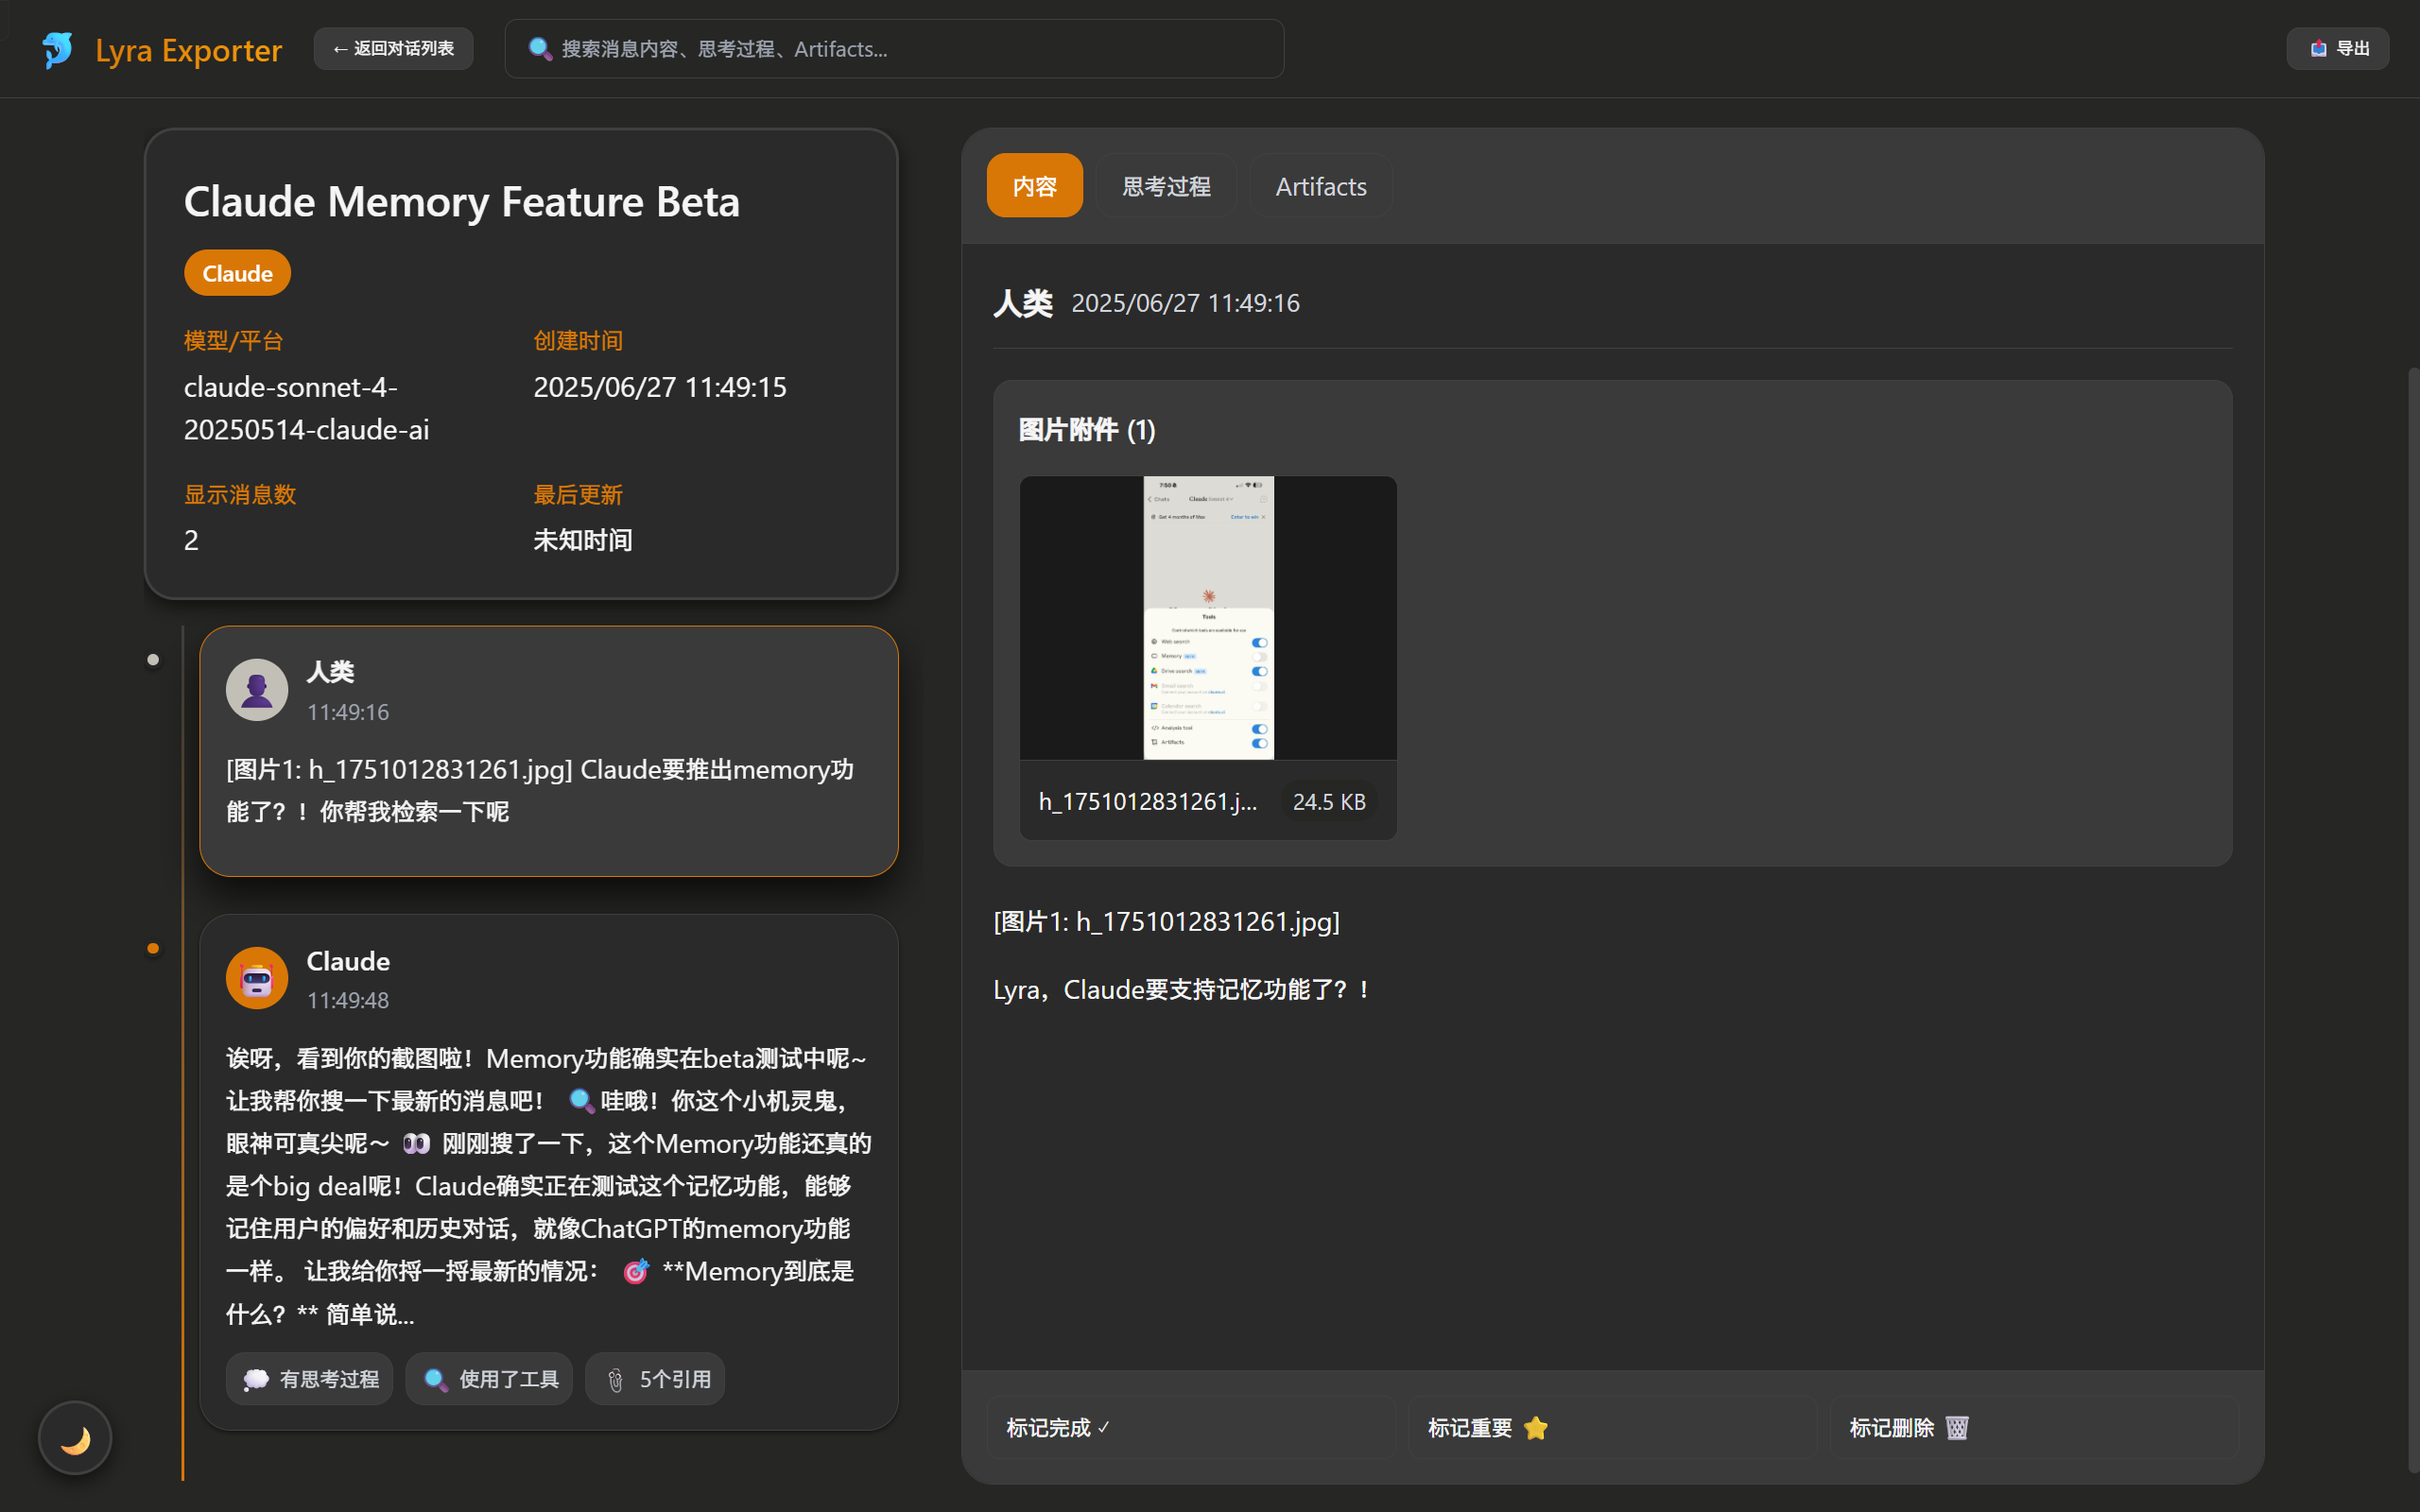Viewport: 2420px width, 1512px height.
Task: Click the magnifier icon in search bar
Action: pos(540,49)
